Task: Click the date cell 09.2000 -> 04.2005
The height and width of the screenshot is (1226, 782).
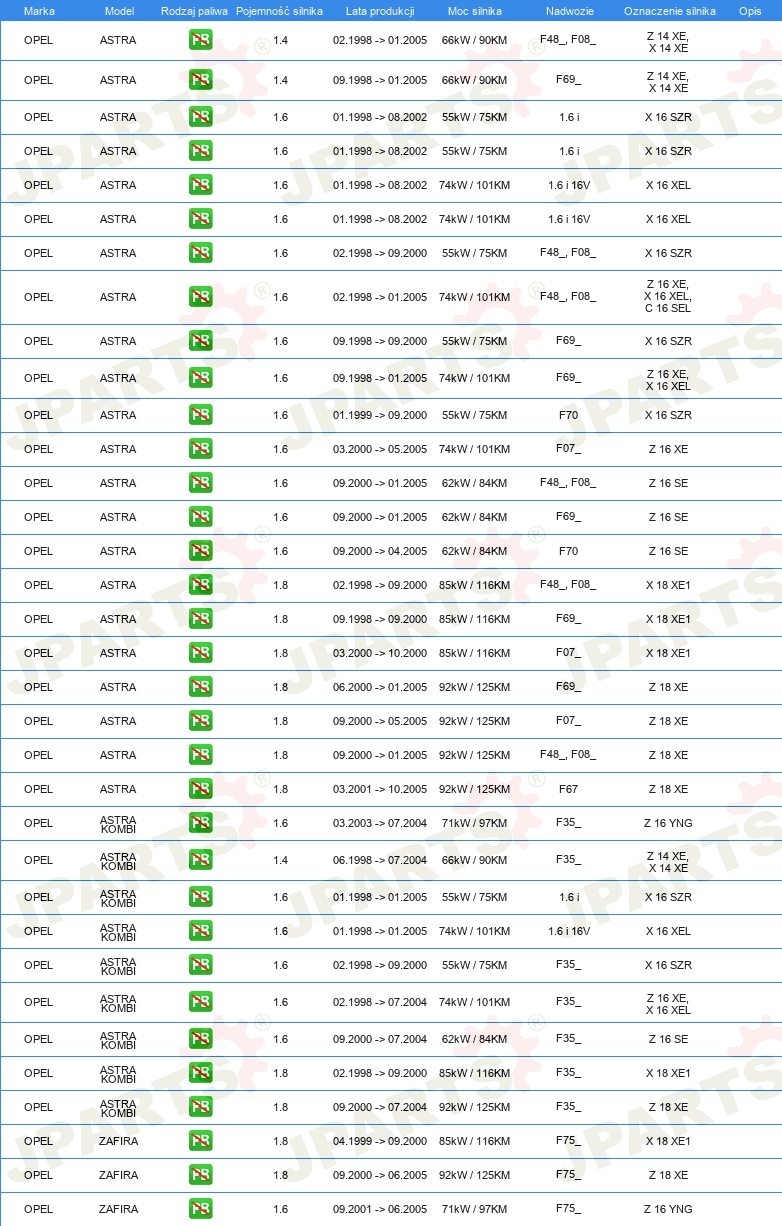Action: point(380,551)
